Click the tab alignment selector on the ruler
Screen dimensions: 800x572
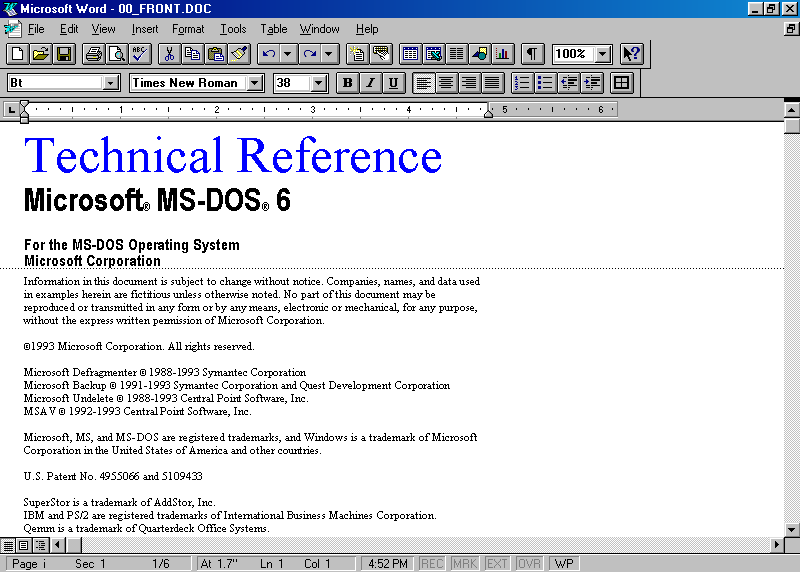pyautogui.click(x=11, y=110)
